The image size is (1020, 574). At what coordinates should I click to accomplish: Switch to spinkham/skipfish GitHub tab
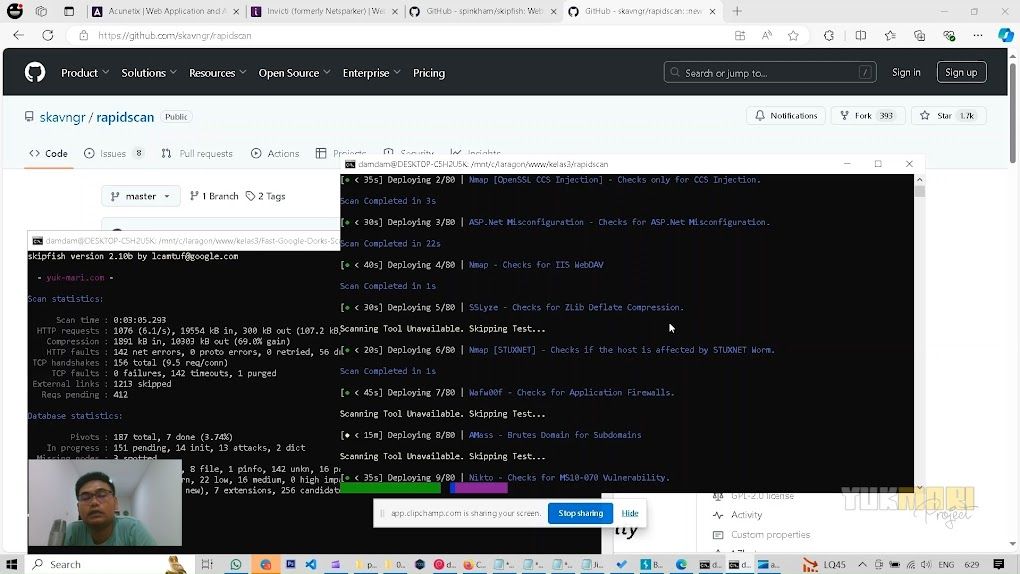click(x=483, y=12)
